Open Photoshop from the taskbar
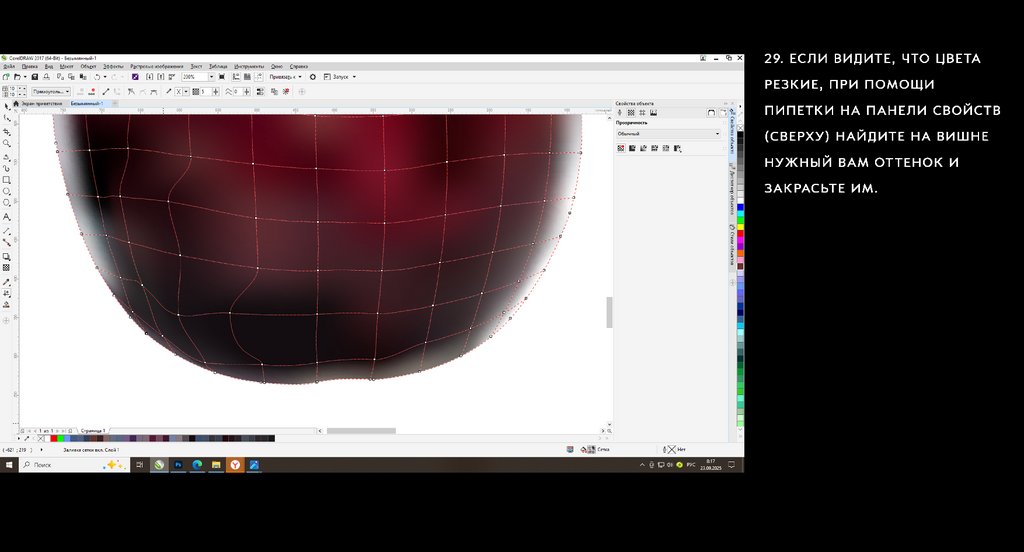1024x552 pixels. tap(178, 465)
